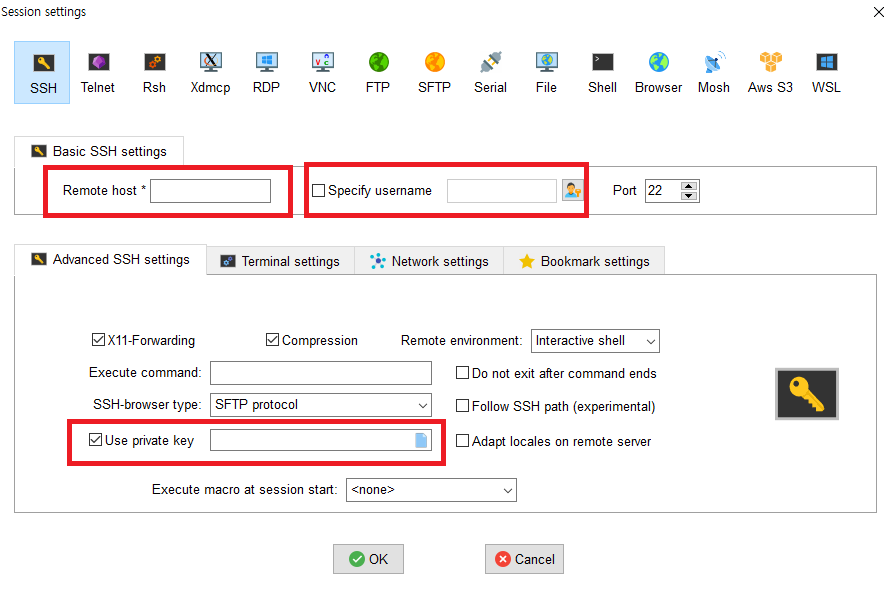This screenshot has height=600, width=890.
Task: Select the WSL session icon
Action: pyautogui.click(x=826, y=72)
